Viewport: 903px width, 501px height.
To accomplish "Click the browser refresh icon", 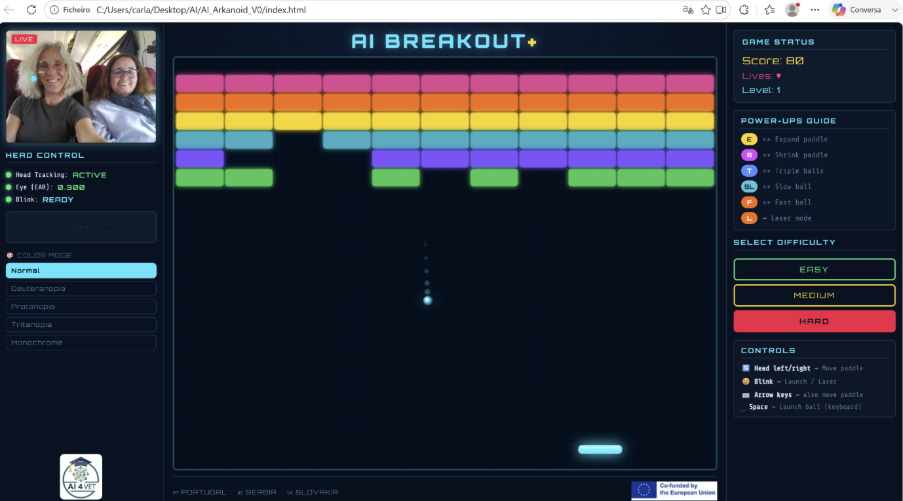I will [x=31, y=10].
